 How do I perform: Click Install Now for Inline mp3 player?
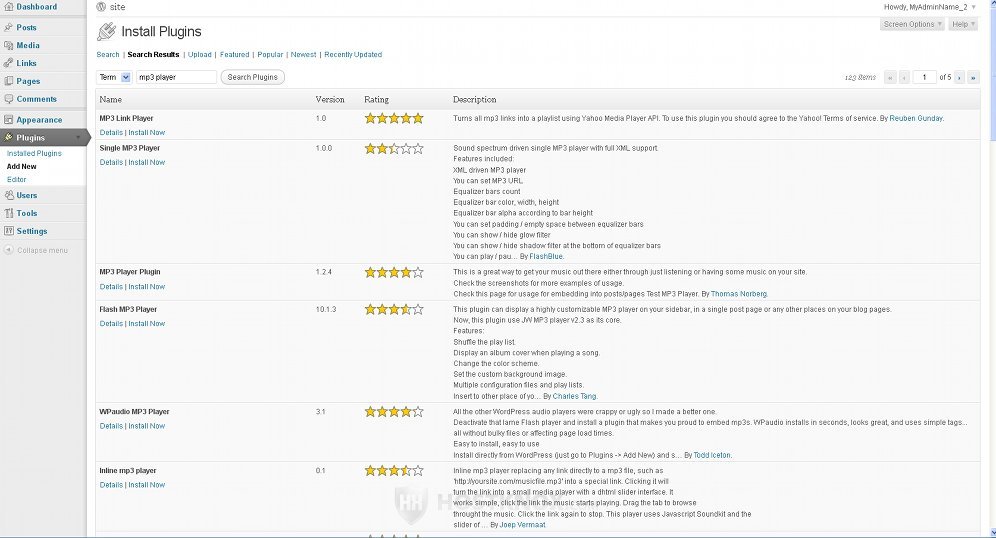[147, 485]
